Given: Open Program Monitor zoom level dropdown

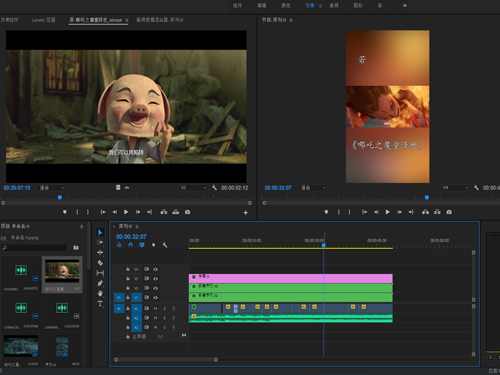Looking at the screenshot, I should (x=313, y=188).
